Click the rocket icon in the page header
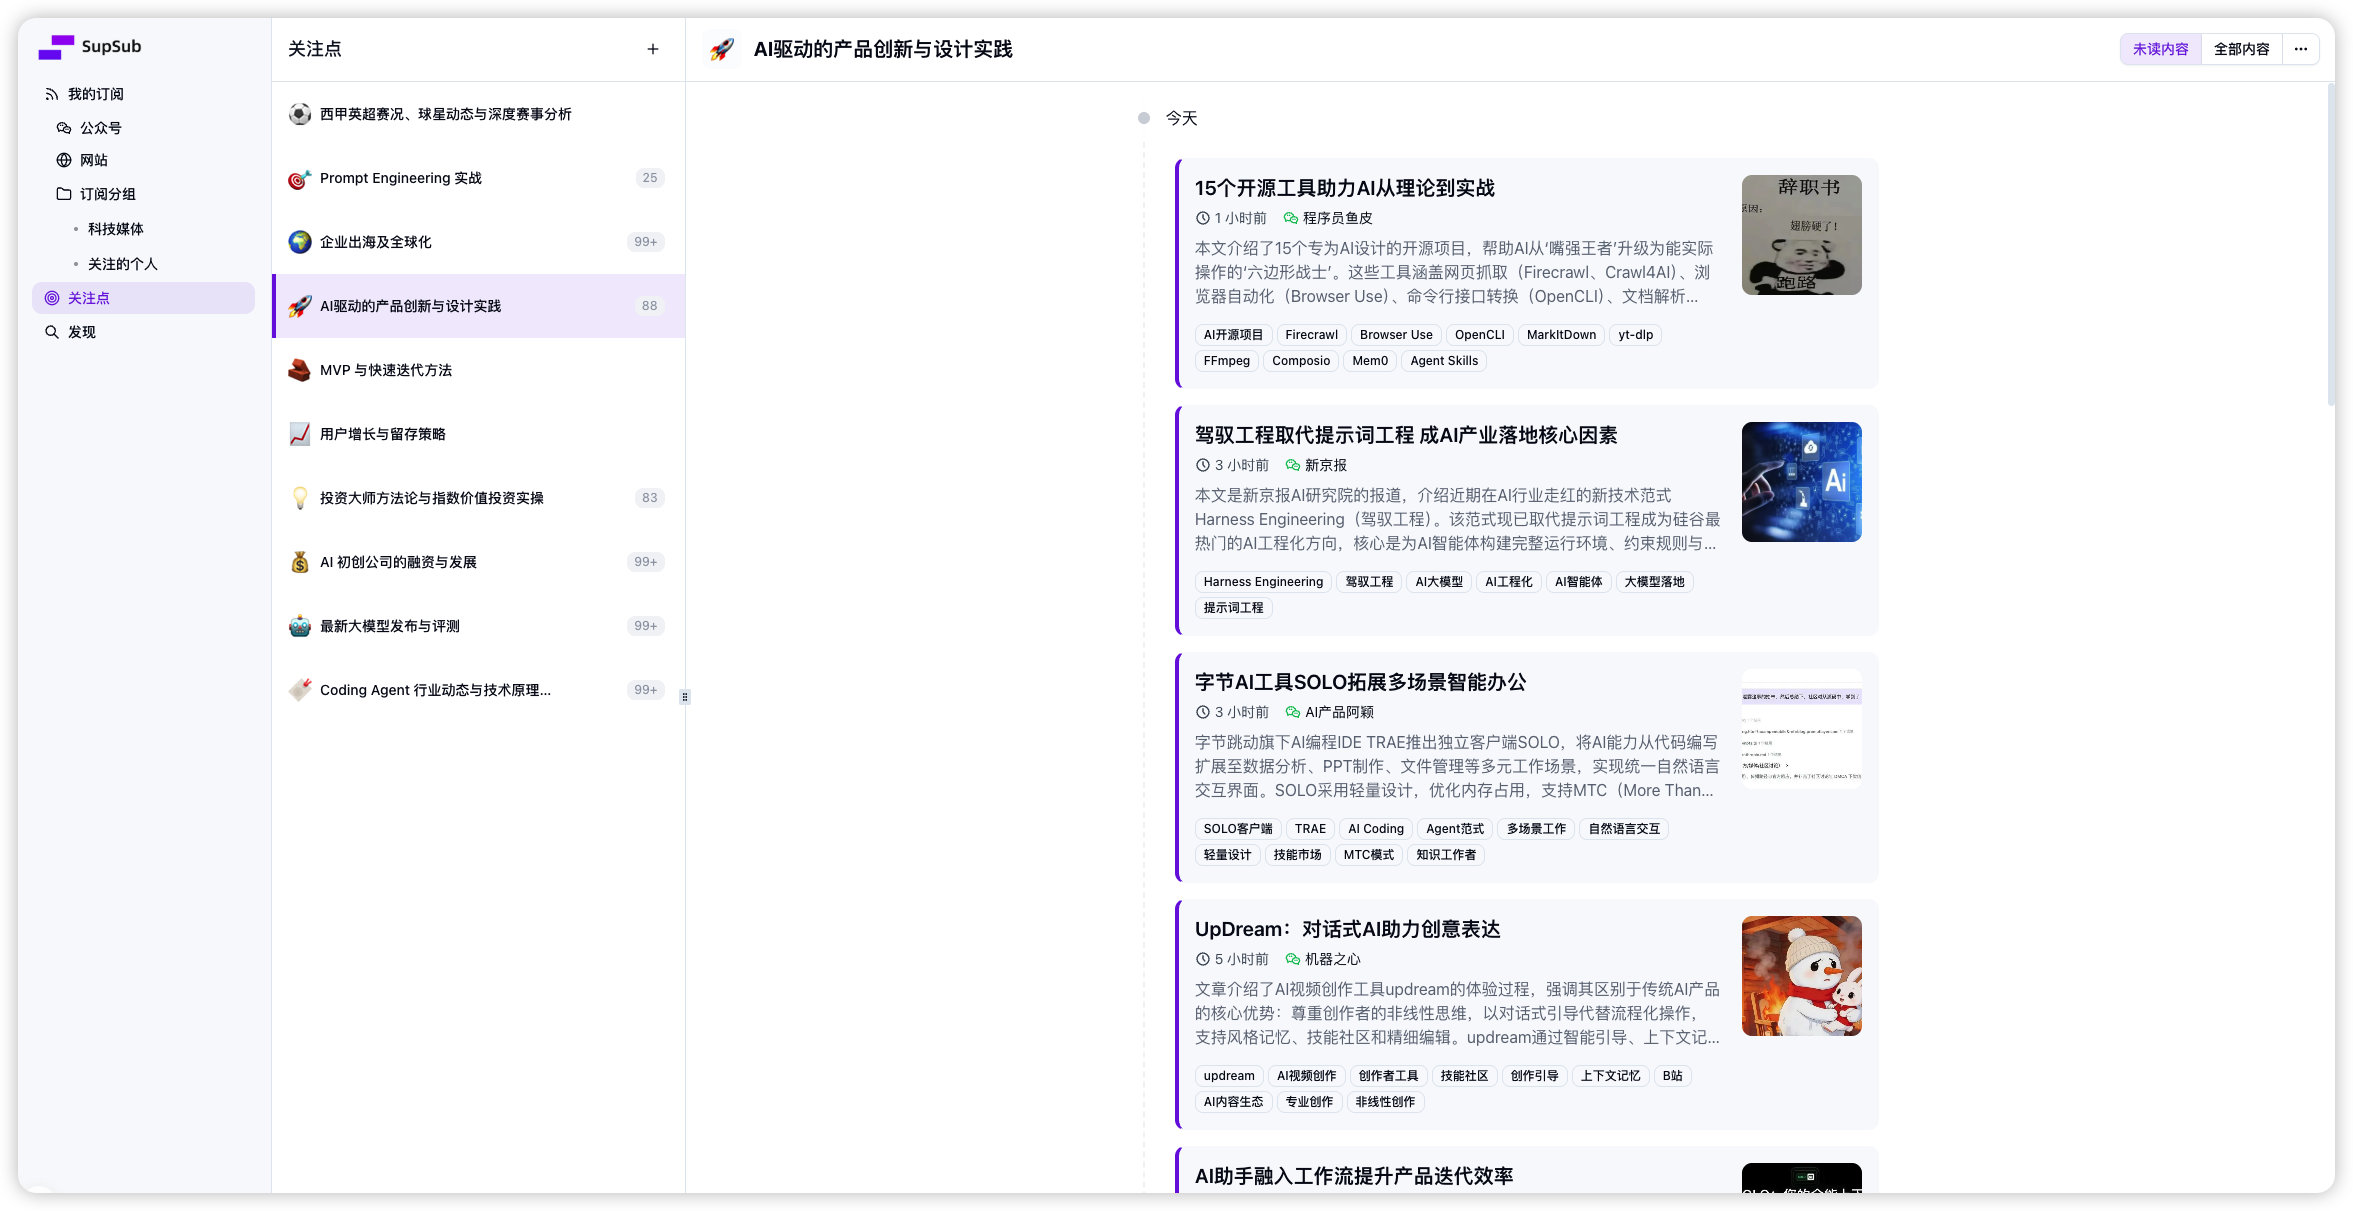 point(722,49)
